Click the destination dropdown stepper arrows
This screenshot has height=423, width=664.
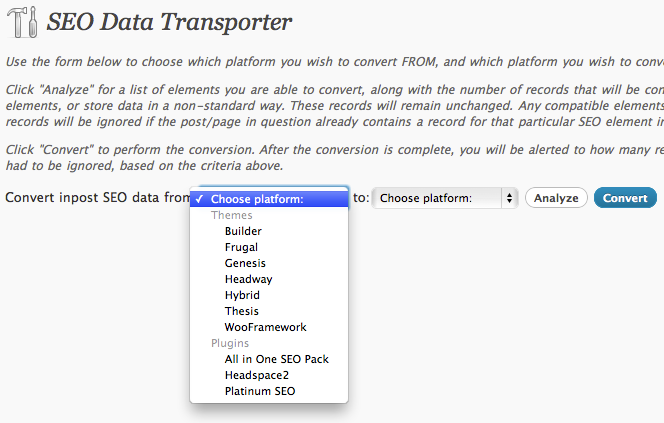point(510,198)
